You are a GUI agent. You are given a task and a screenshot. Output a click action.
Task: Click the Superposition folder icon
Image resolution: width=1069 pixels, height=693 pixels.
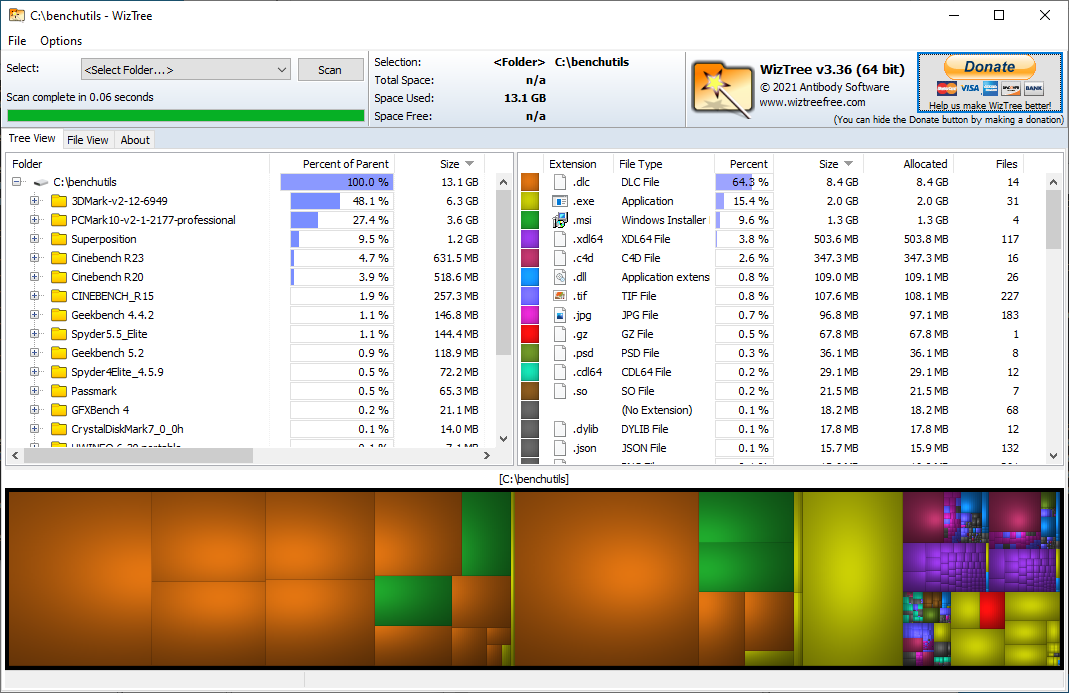[59, 239]
